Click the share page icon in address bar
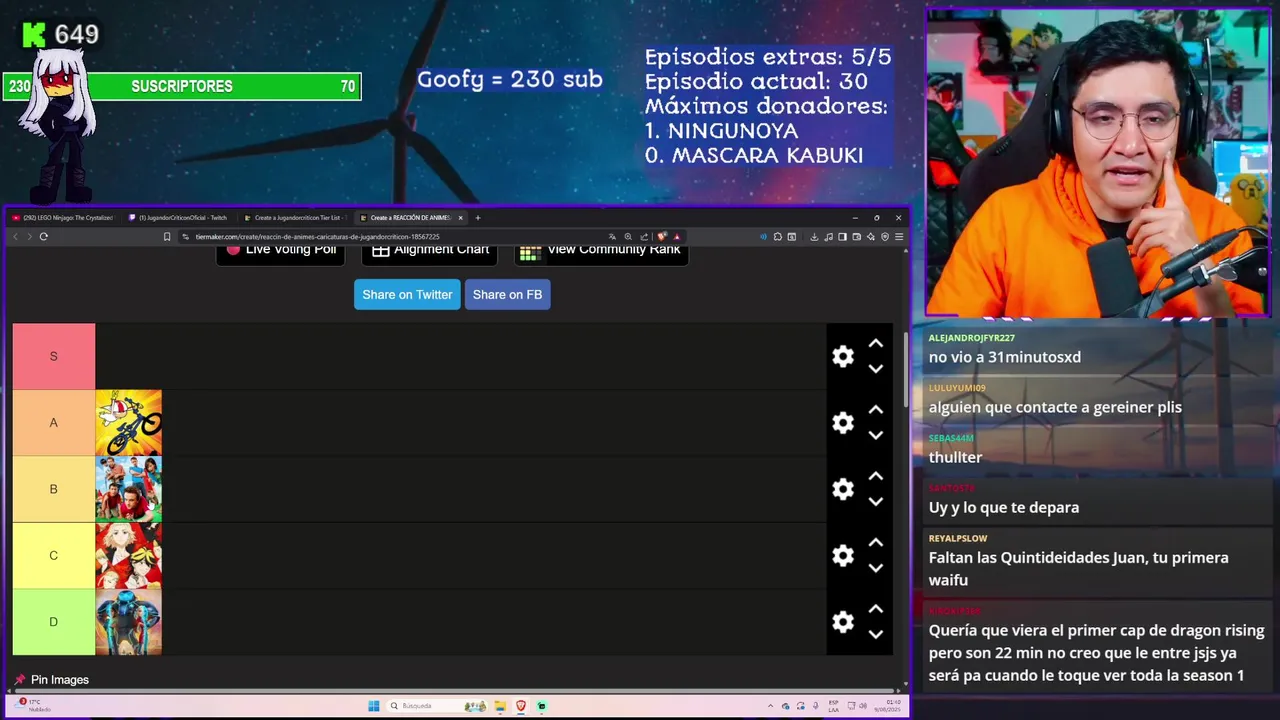The image size is (1280, 720). click(x=644, y=237)
